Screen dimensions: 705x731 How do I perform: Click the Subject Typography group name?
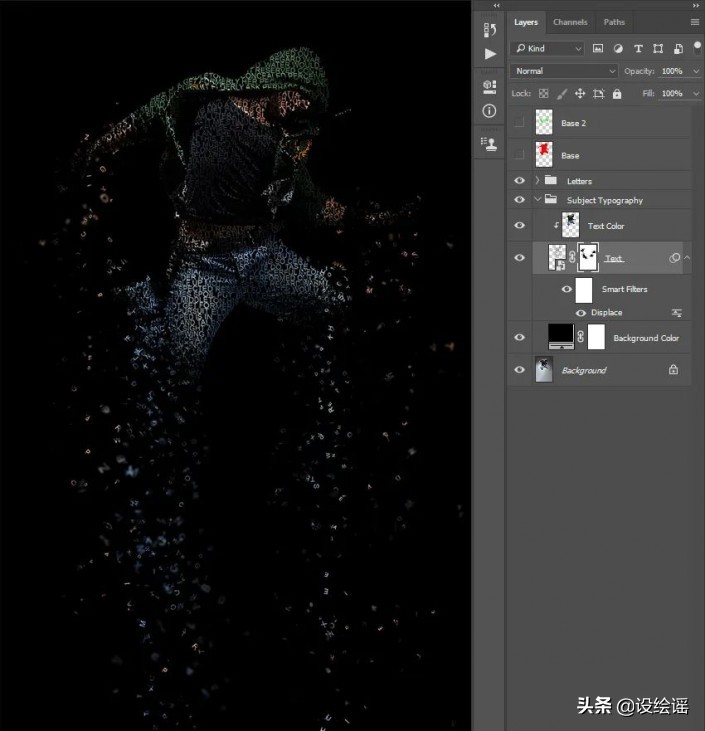pos(605,200)
